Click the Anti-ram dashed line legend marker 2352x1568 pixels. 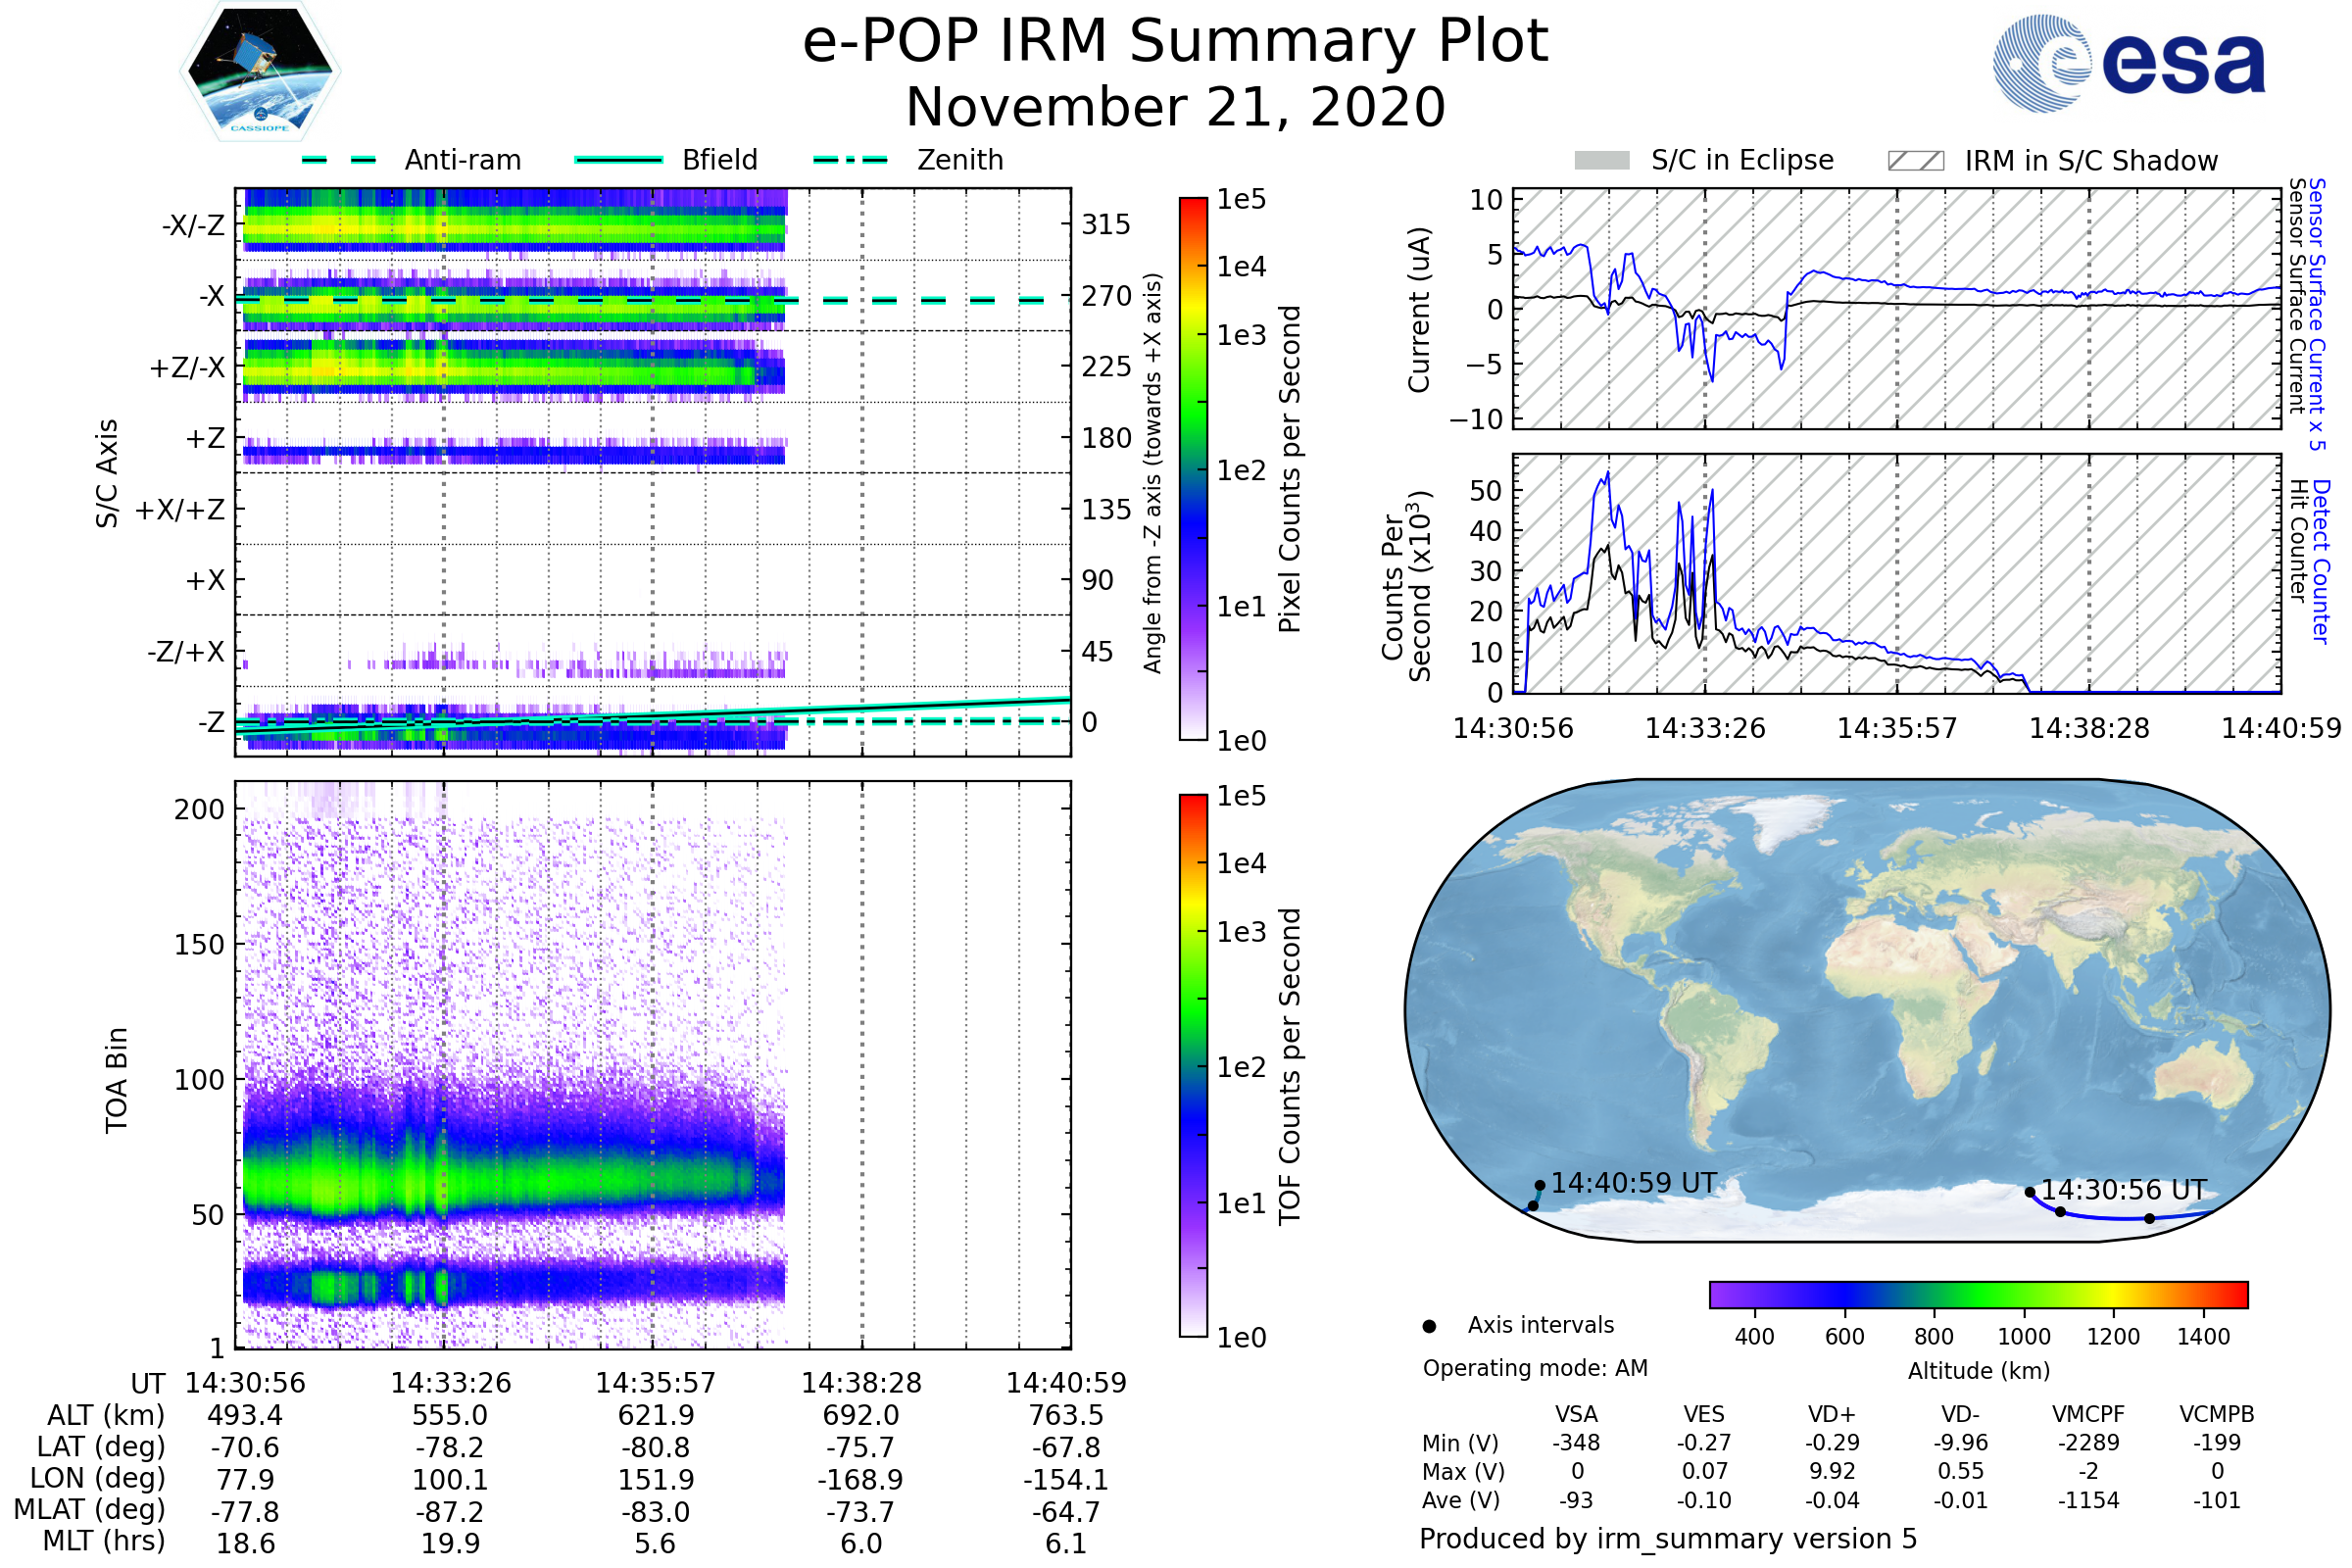pyautogui.click(x=339, y=160)
